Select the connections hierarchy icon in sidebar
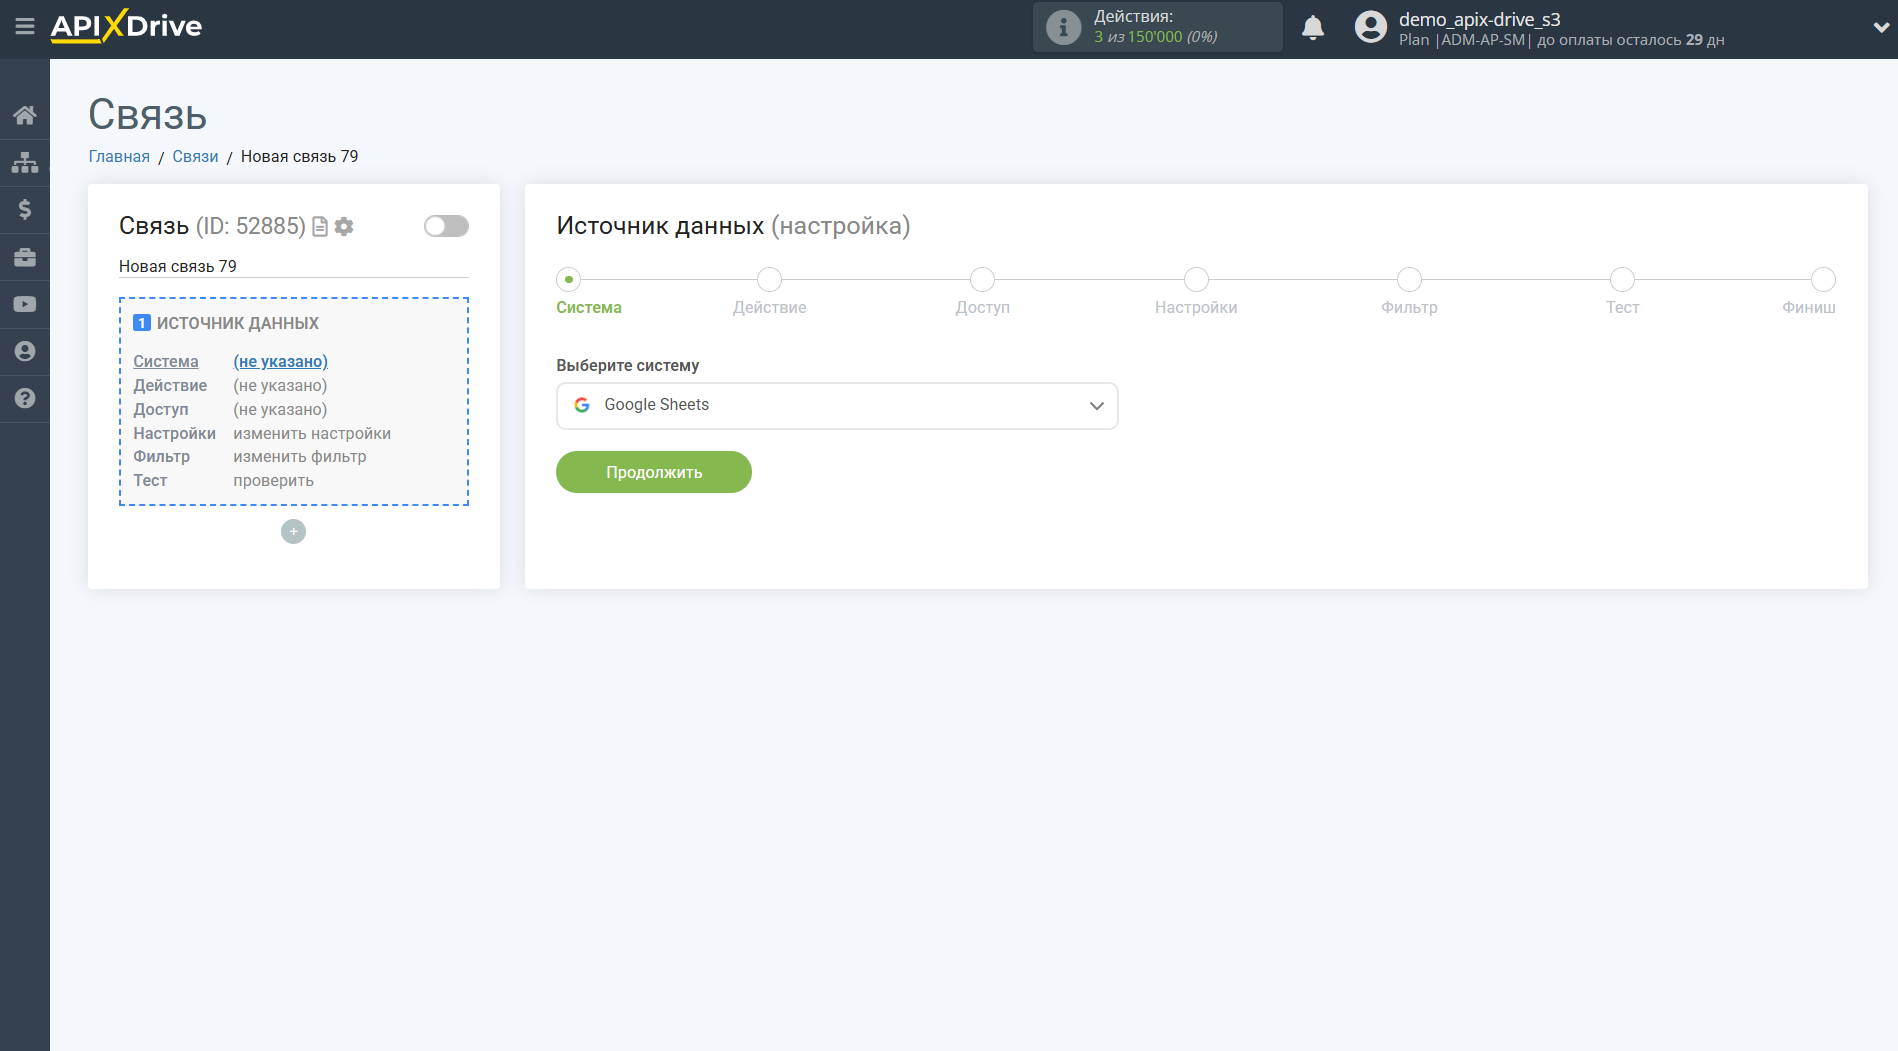1898x1051 pixels. pyautogui.click(x=25, y=161)
